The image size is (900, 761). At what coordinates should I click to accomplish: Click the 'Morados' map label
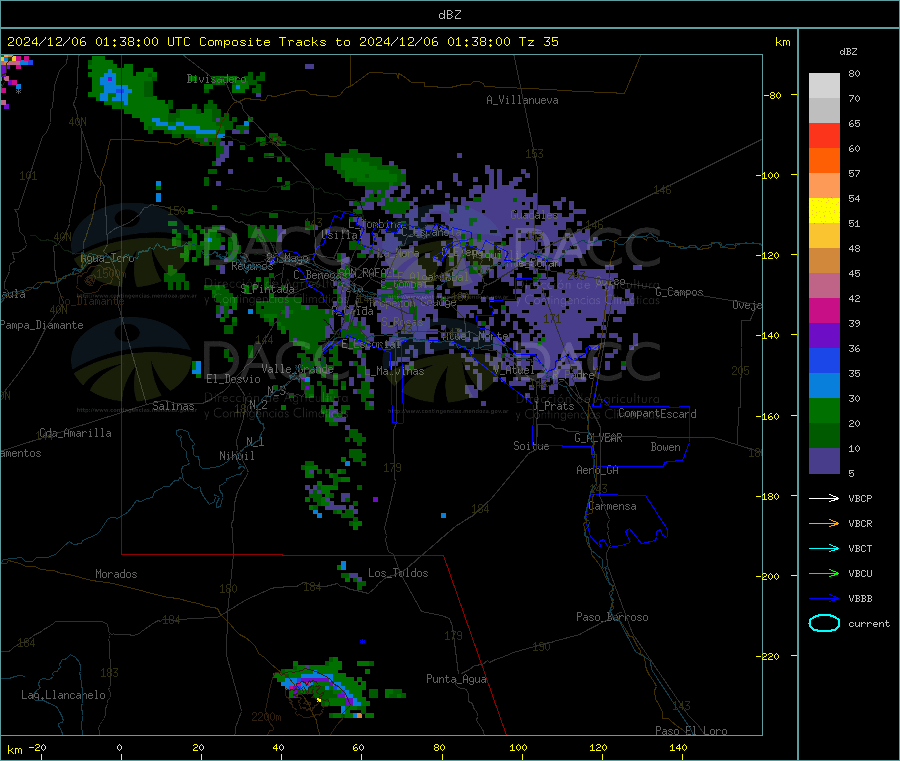pos(116,574)
